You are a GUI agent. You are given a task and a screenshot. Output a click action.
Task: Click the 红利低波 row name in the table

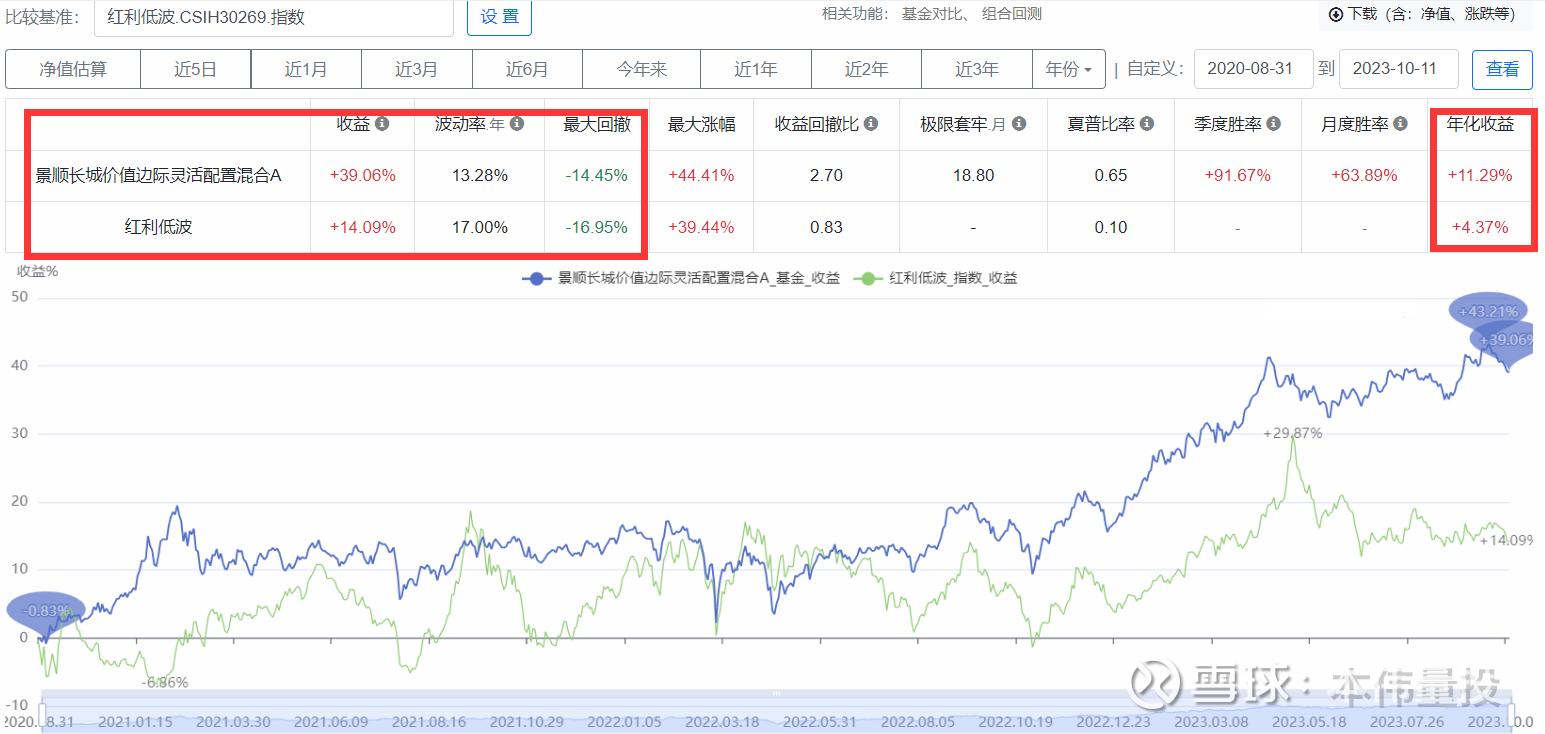point(158,227)
